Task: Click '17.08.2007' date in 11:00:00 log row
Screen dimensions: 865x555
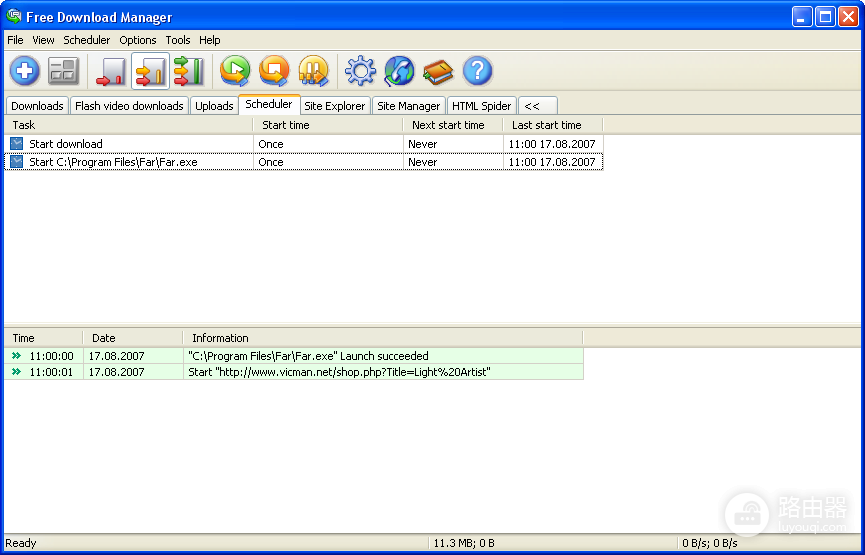Action: [x=116, y=356]
